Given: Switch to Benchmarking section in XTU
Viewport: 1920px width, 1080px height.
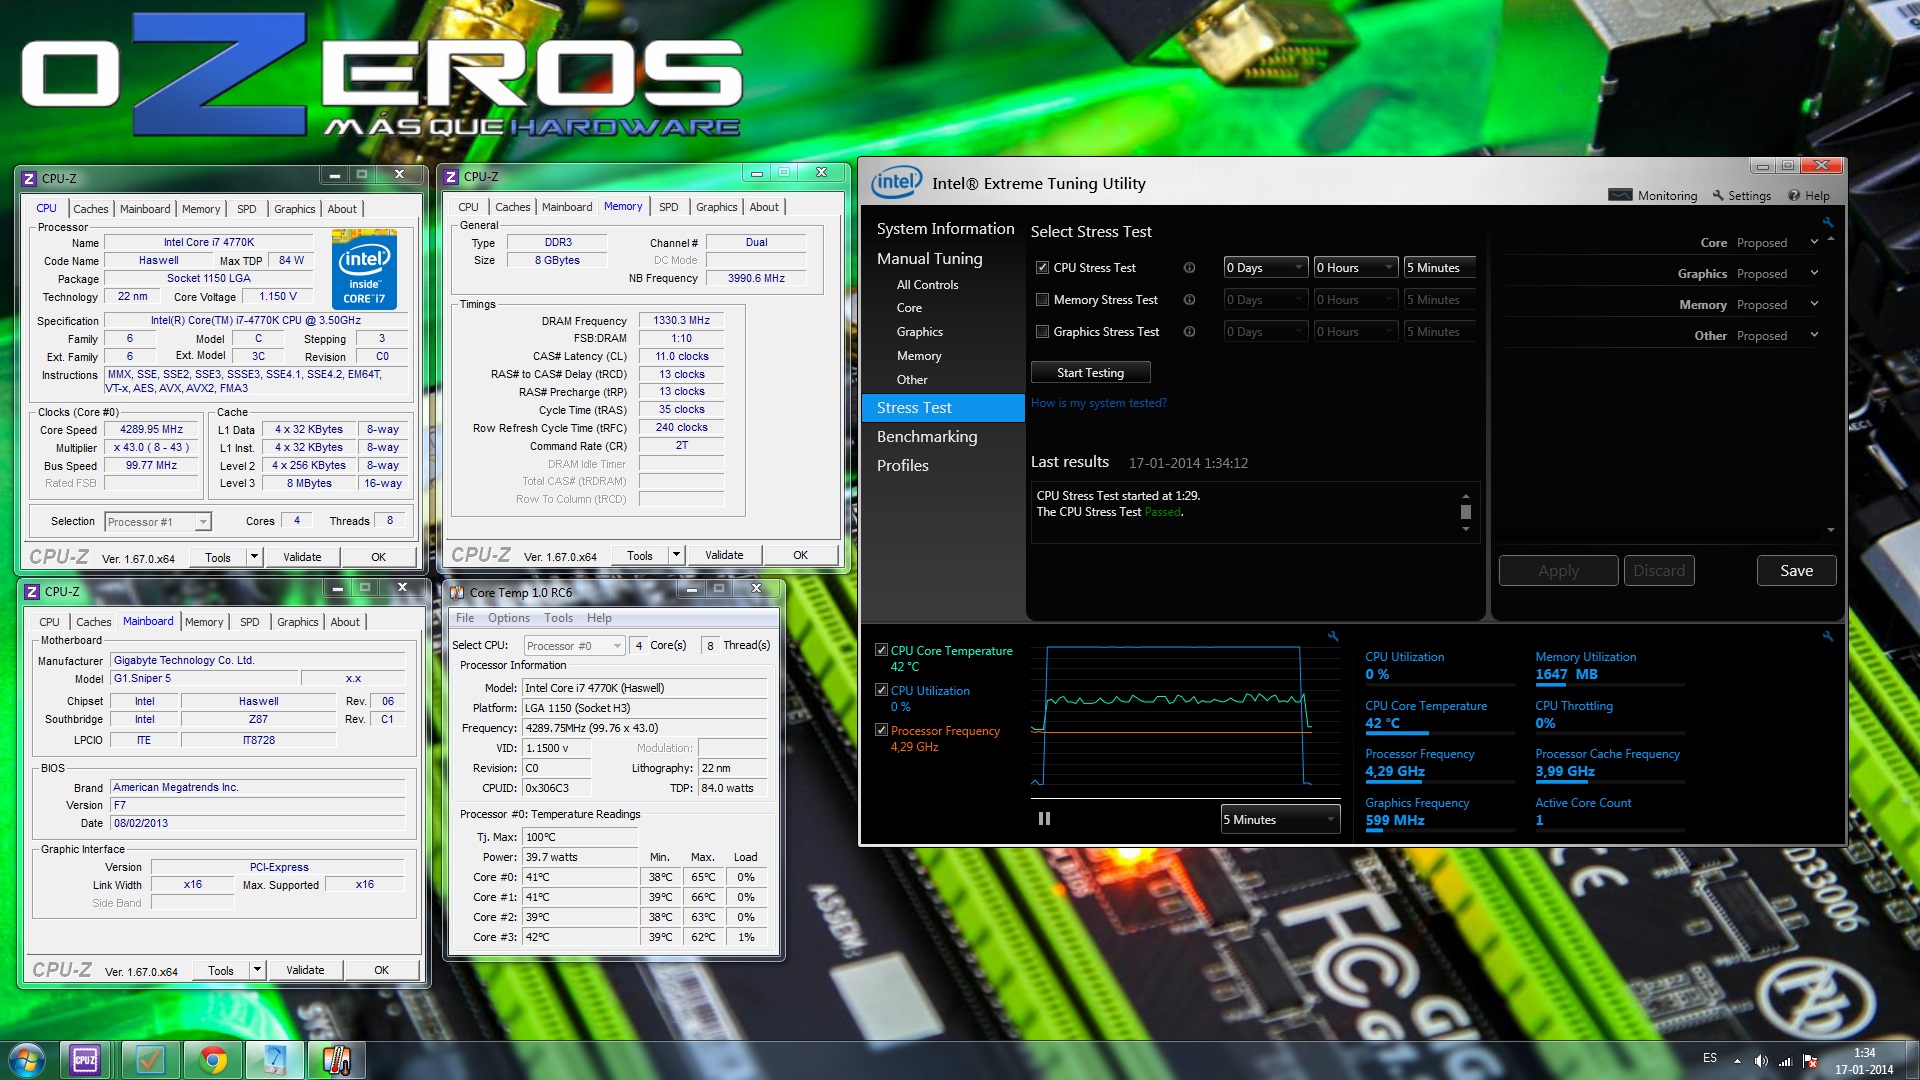Looking at the screenshot, I should click(x=927, y=437).
